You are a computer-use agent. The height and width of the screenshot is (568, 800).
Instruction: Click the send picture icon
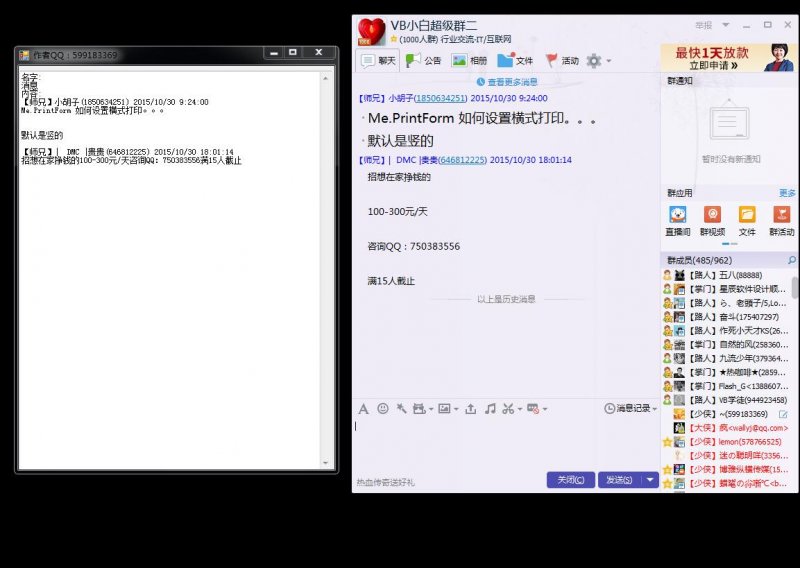click(444, 408)
